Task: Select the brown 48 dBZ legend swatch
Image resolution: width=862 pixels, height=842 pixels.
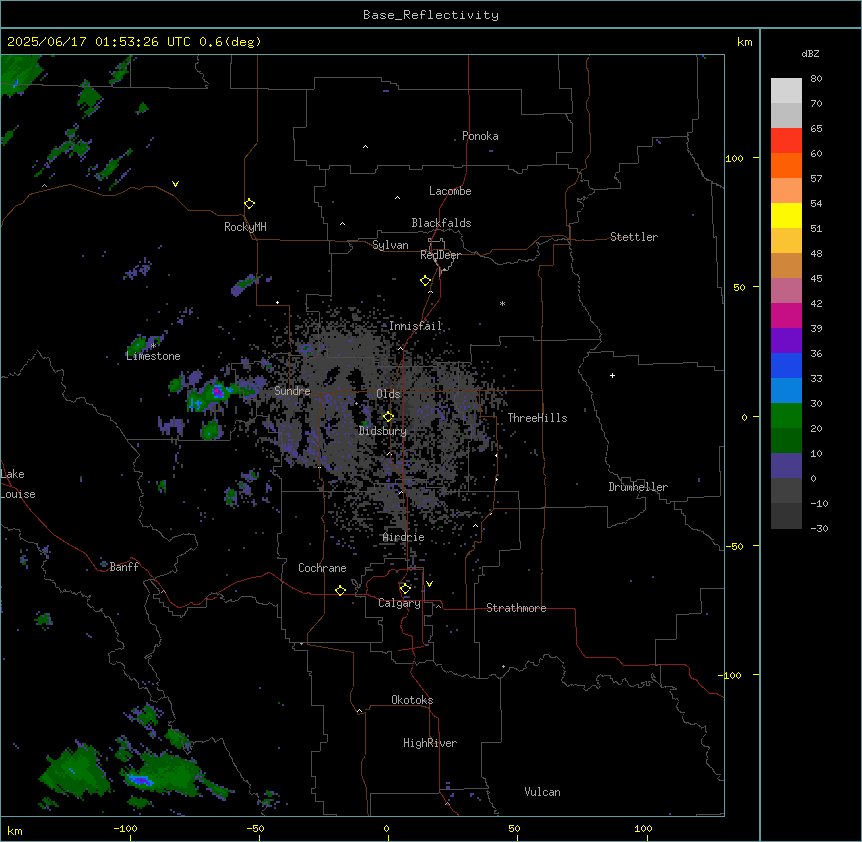Action: (x=786, y=265)
